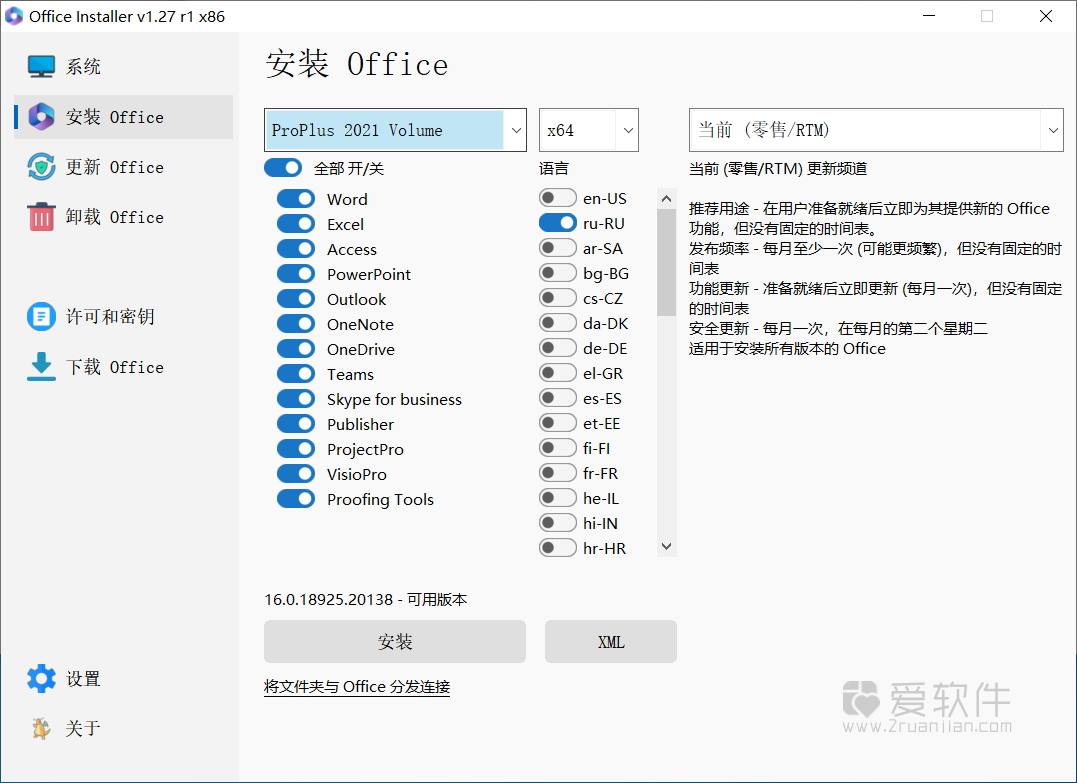This screenshot has width=1077, height=783.
Task: Disable the Teams toggle
Action: click(296, 374)
